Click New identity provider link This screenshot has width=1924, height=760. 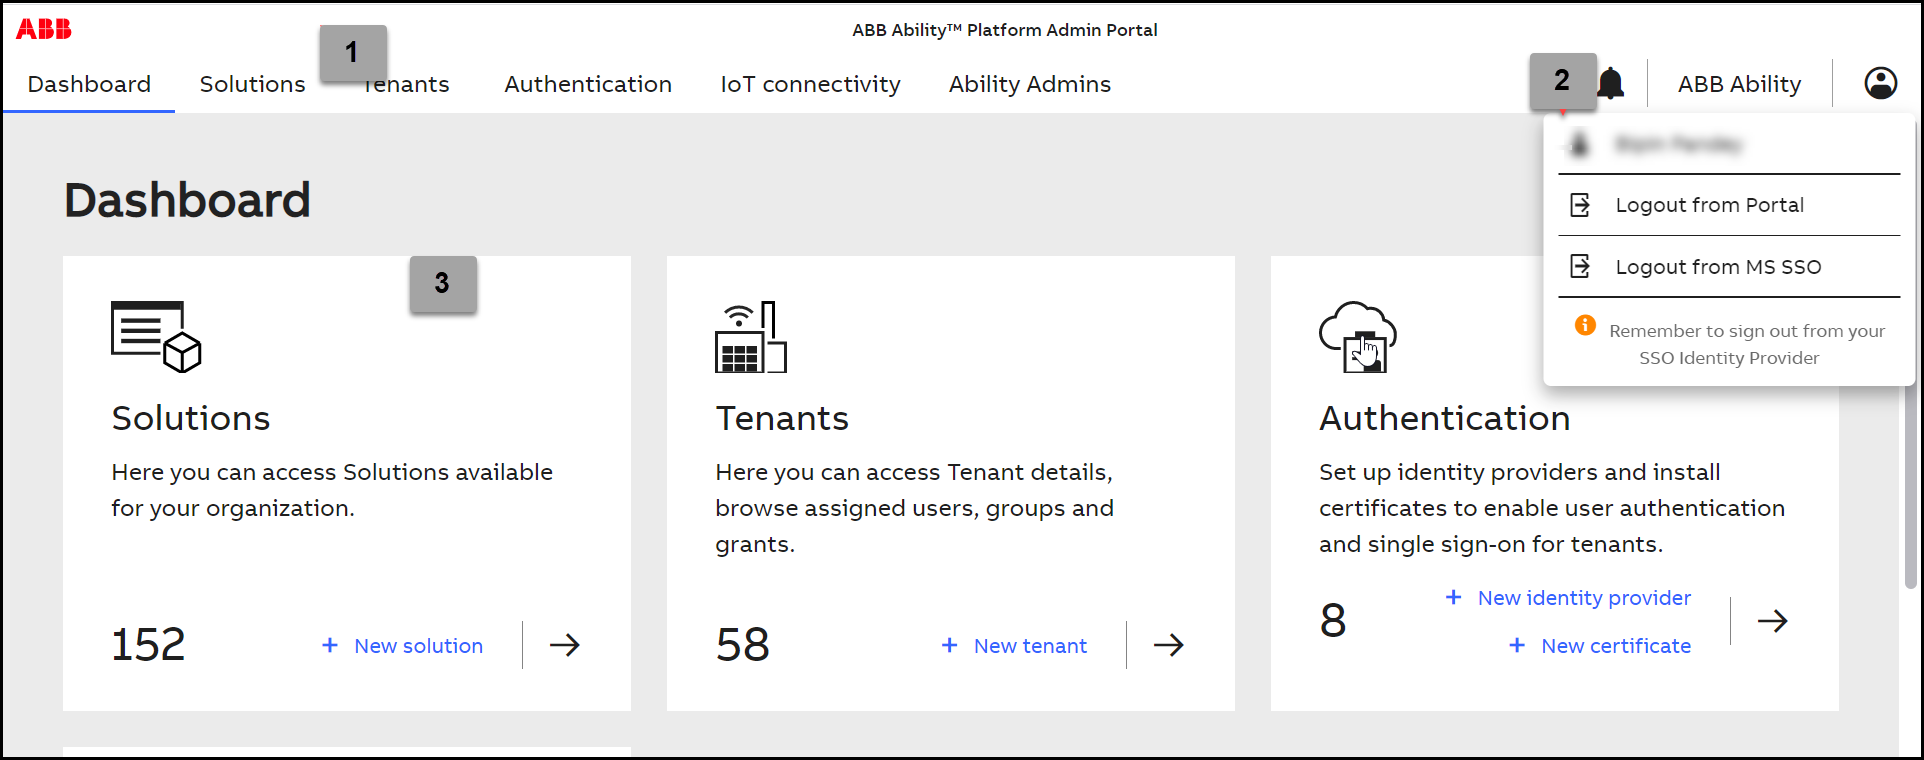coord(1584,598)
